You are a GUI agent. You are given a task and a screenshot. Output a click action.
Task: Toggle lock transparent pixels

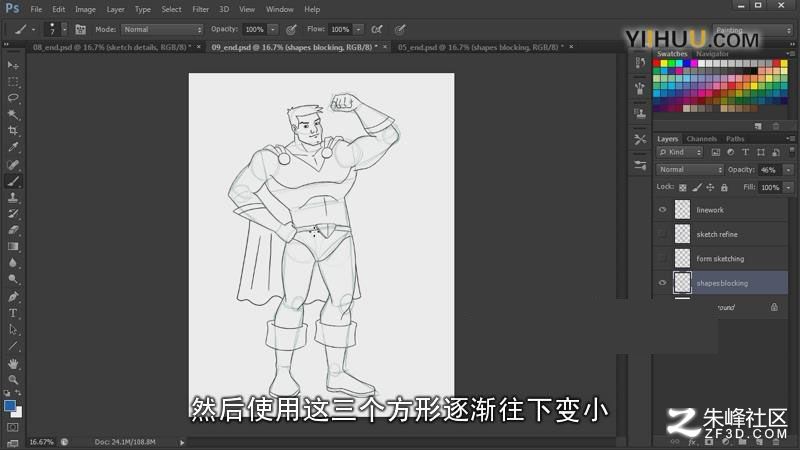click(683, 188)
